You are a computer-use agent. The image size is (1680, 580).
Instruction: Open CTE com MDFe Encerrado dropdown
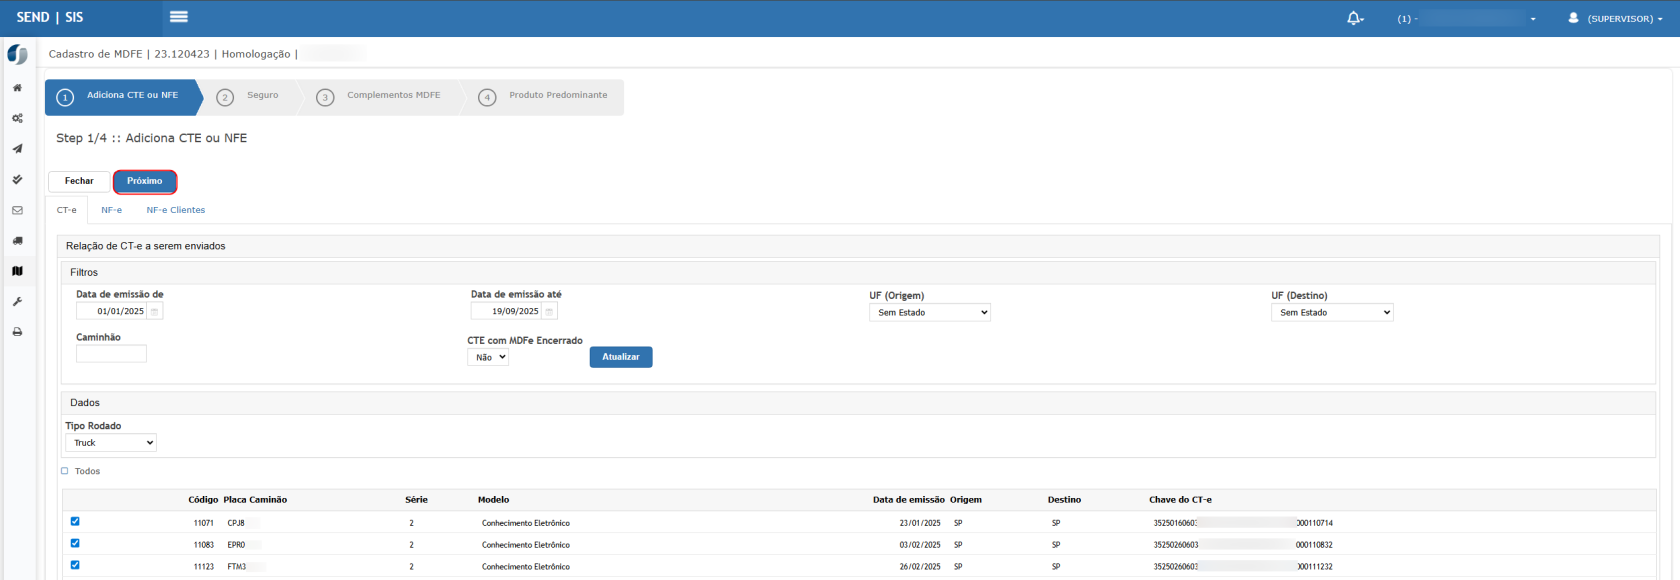pyautogui.click(x=488, y=358)
